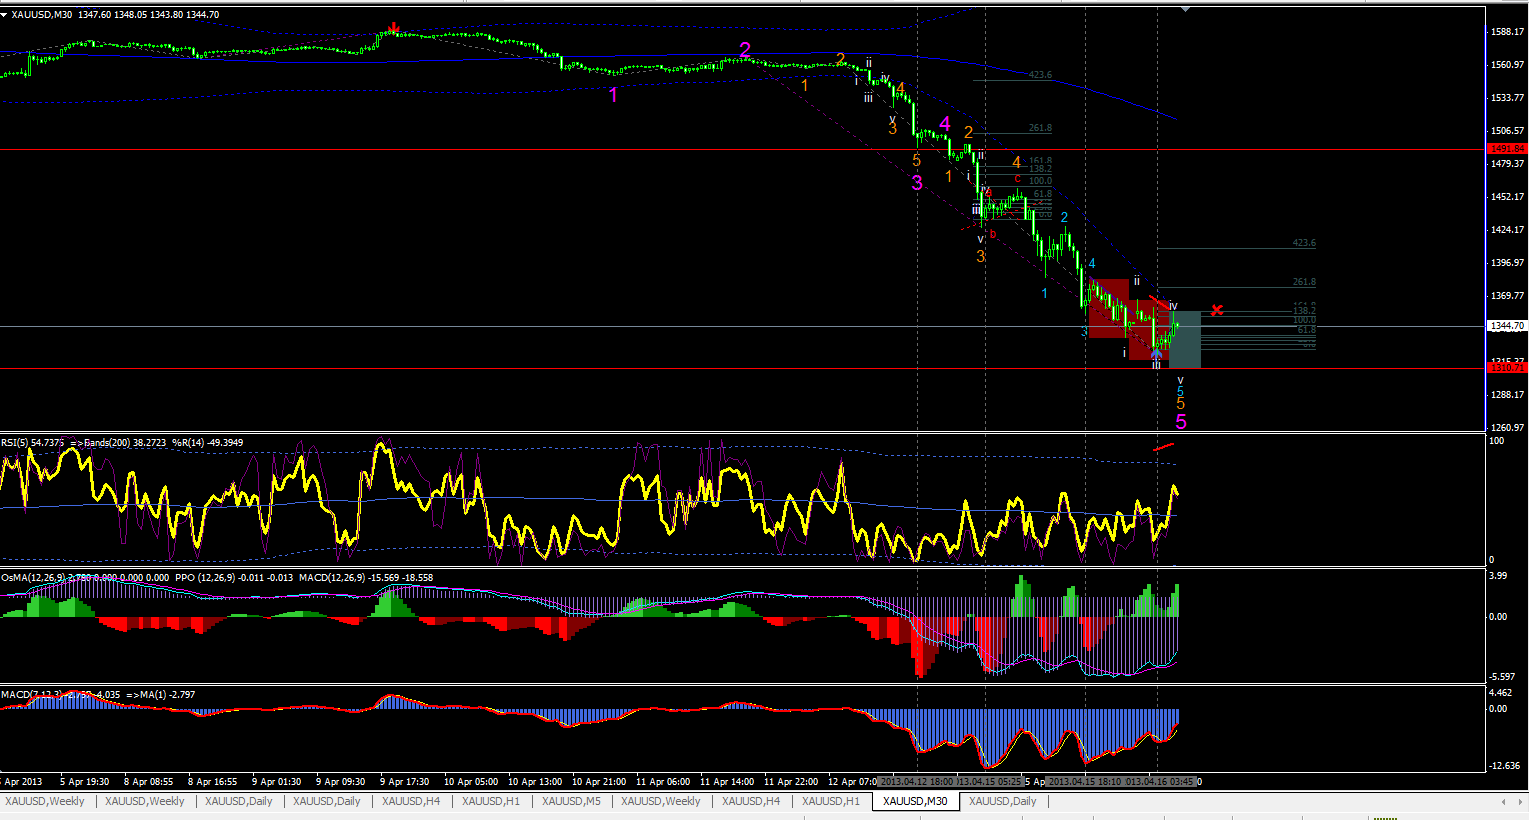Click the right chart-tabs scroll arrow
Screen dimensions: 1529x820
1519,801
